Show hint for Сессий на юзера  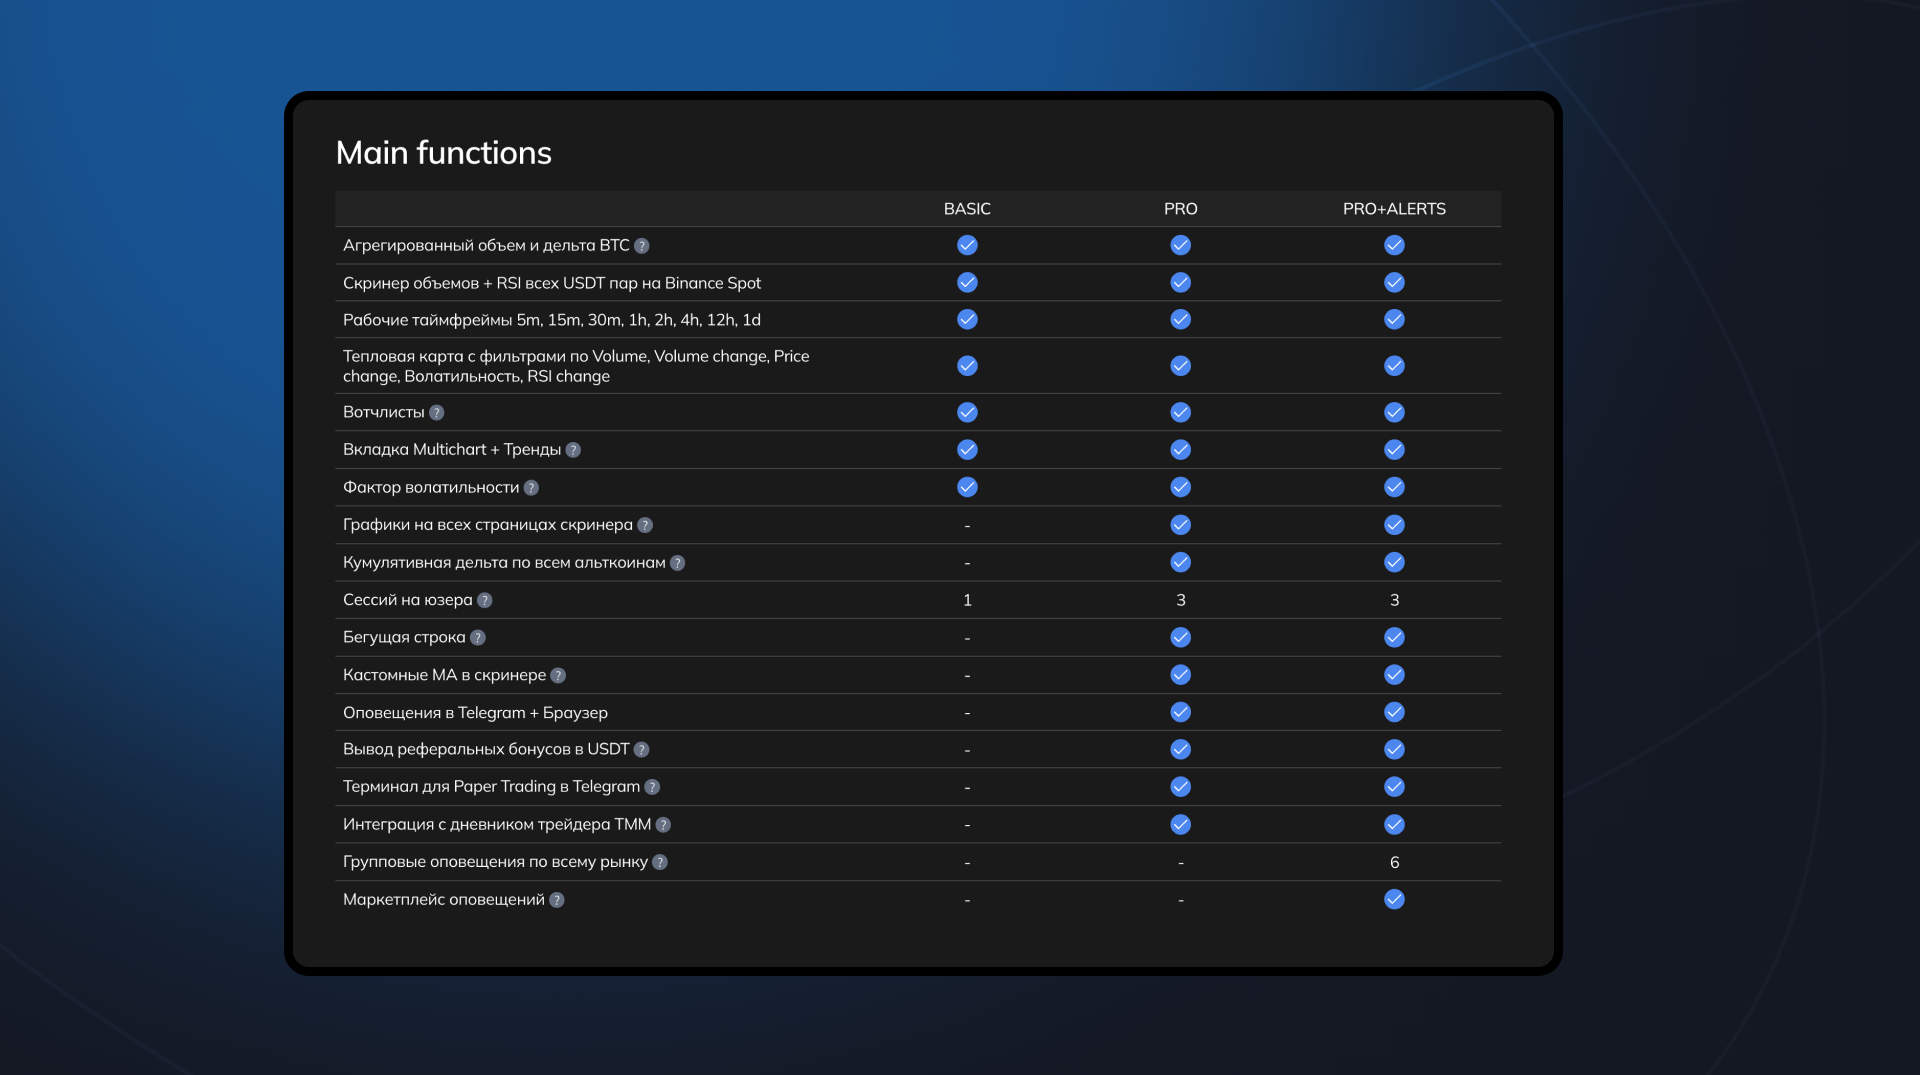click(485, 601)
